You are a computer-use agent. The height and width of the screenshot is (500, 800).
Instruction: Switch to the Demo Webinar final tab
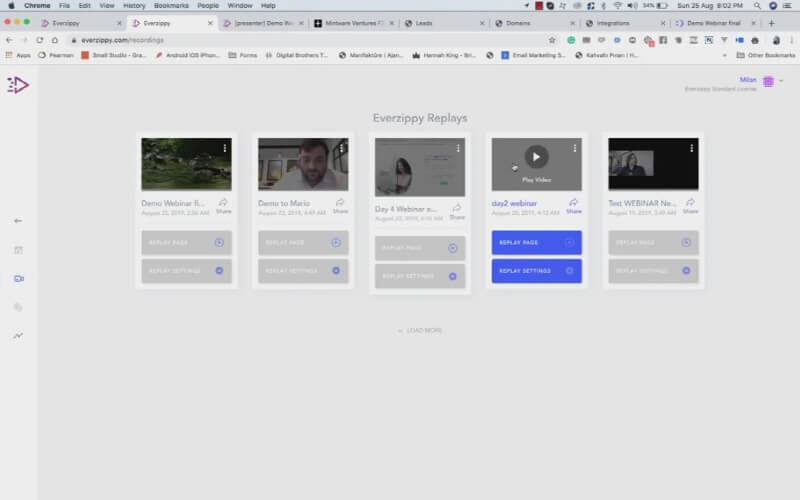715,23
